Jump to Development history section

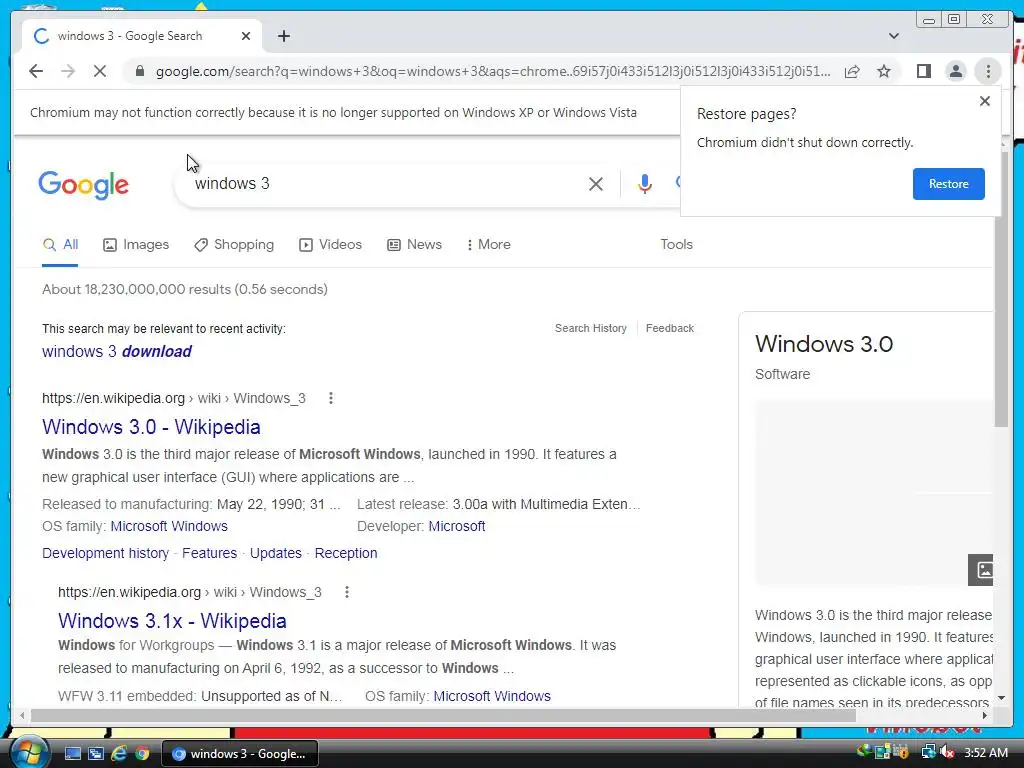click(x=105, y=553)
